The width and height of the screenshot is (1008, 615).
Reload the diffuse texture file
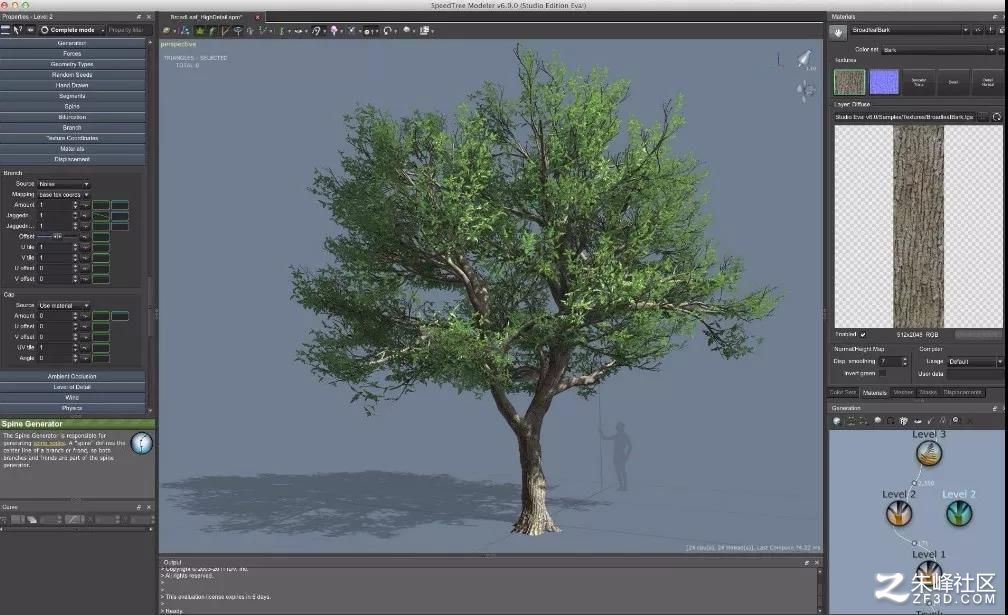click(x=996, y=117)
